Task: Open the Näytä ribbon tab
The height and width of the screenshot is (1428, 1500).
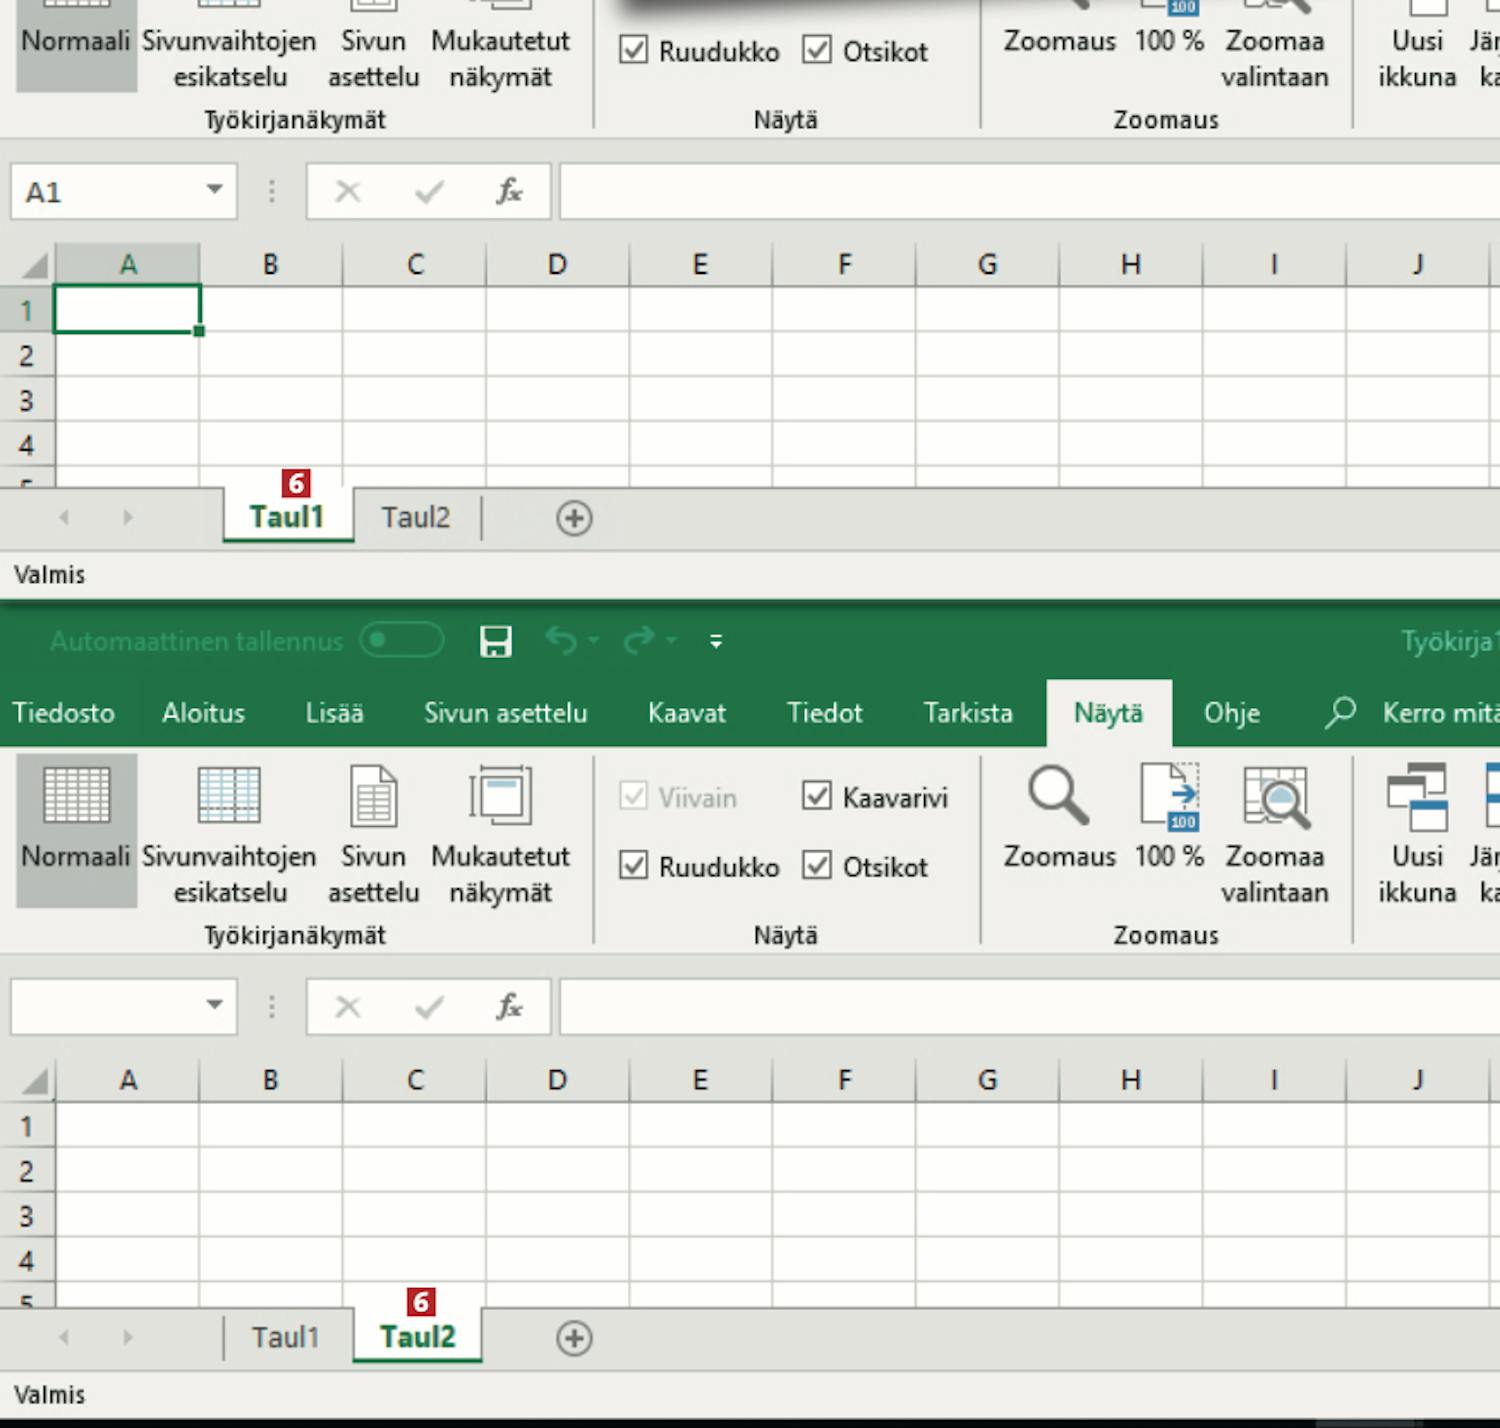Action: pyautogui.click(x=1108, y=713)
